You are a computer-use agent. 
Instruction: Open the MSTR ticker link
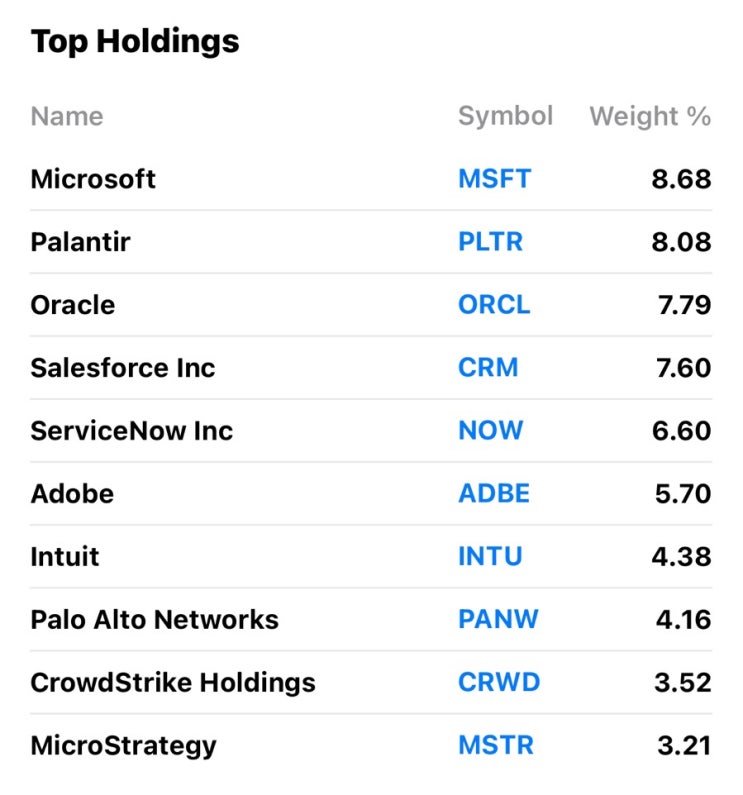click(496, 746)
